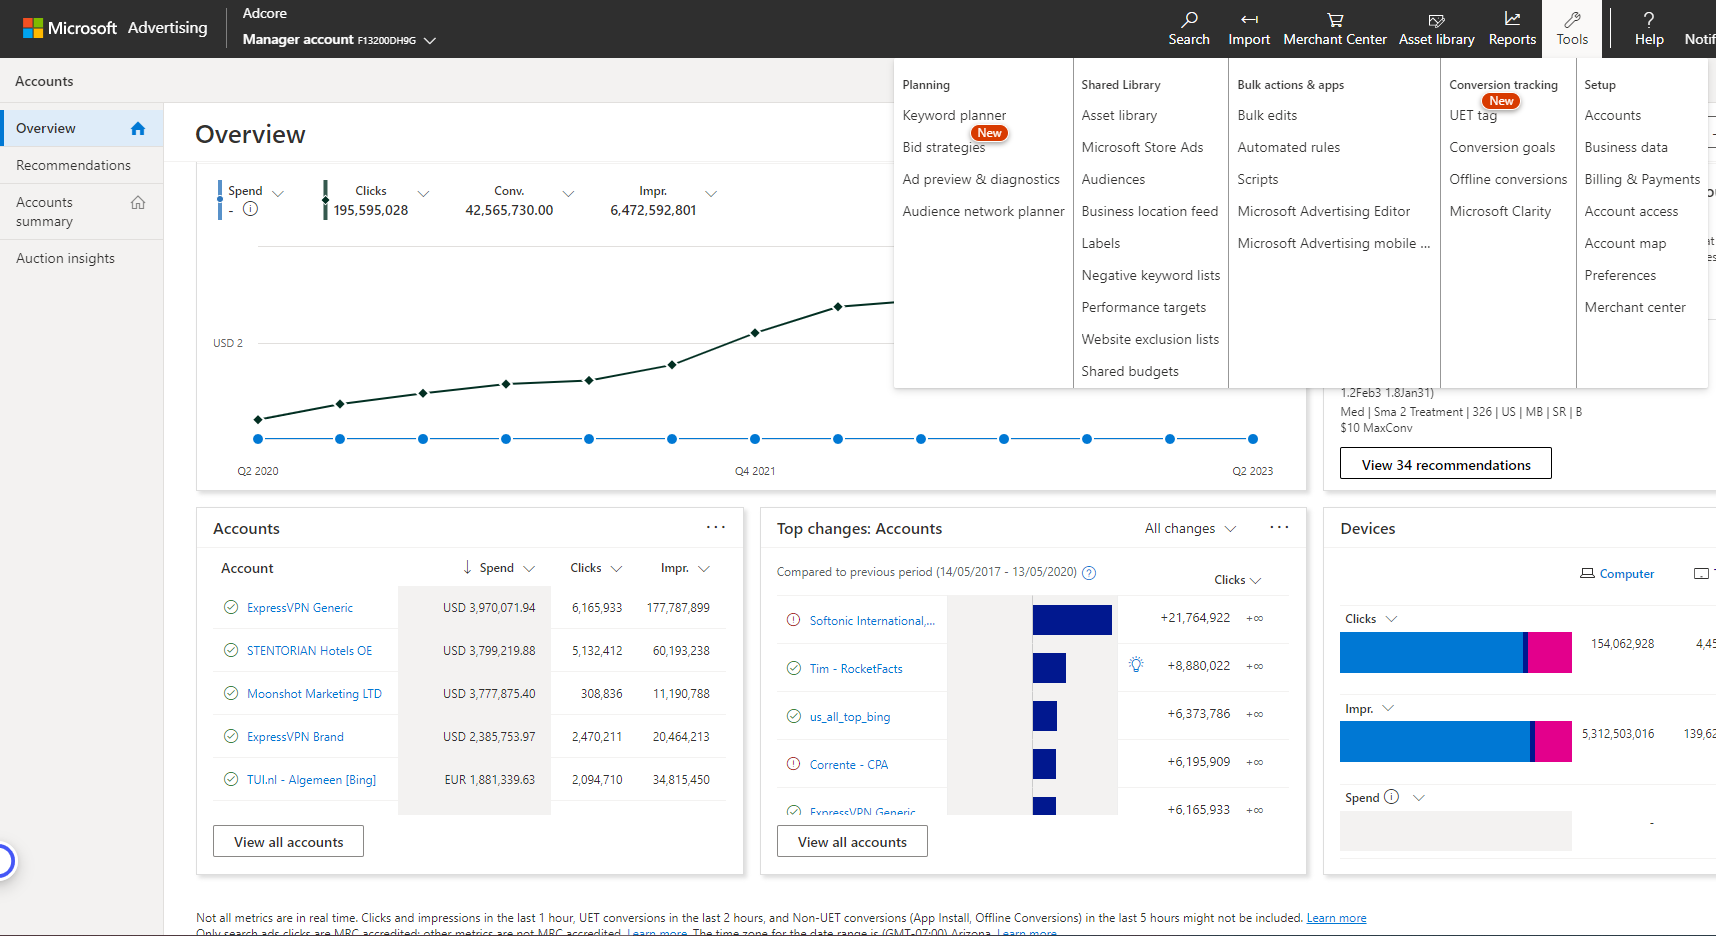1716x936 pixels.
Task: Open Merchant Center shopping cart icon
Action: (x=1335, y=22)
